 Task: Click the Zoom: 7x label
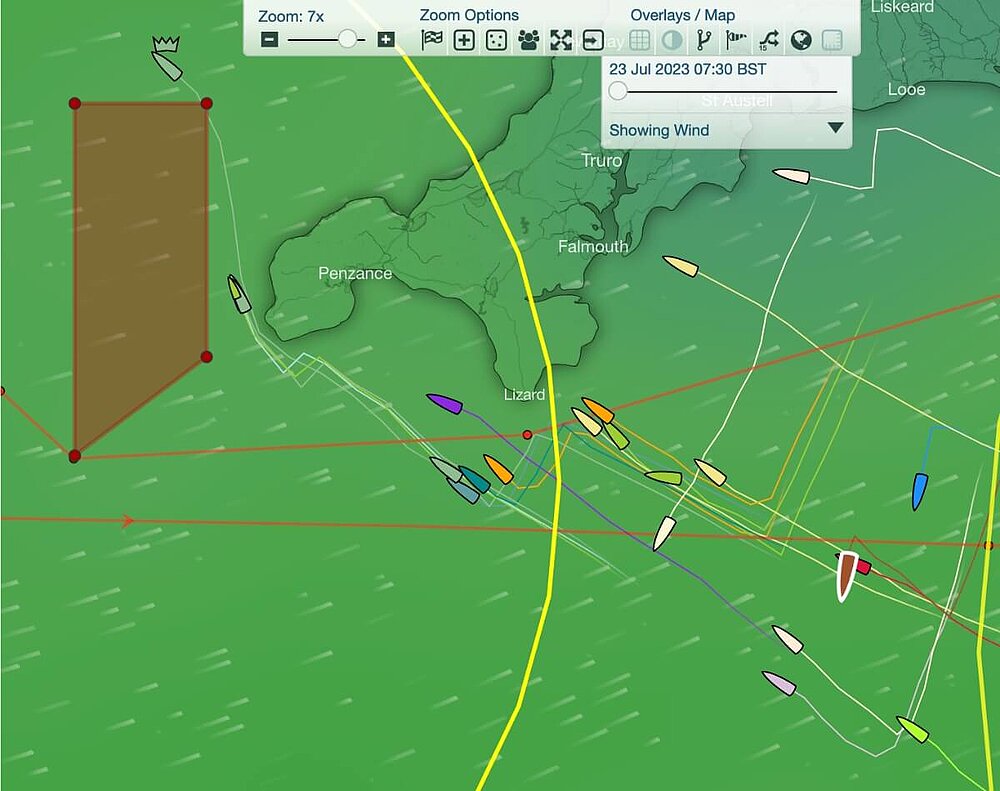pos(291,16)
